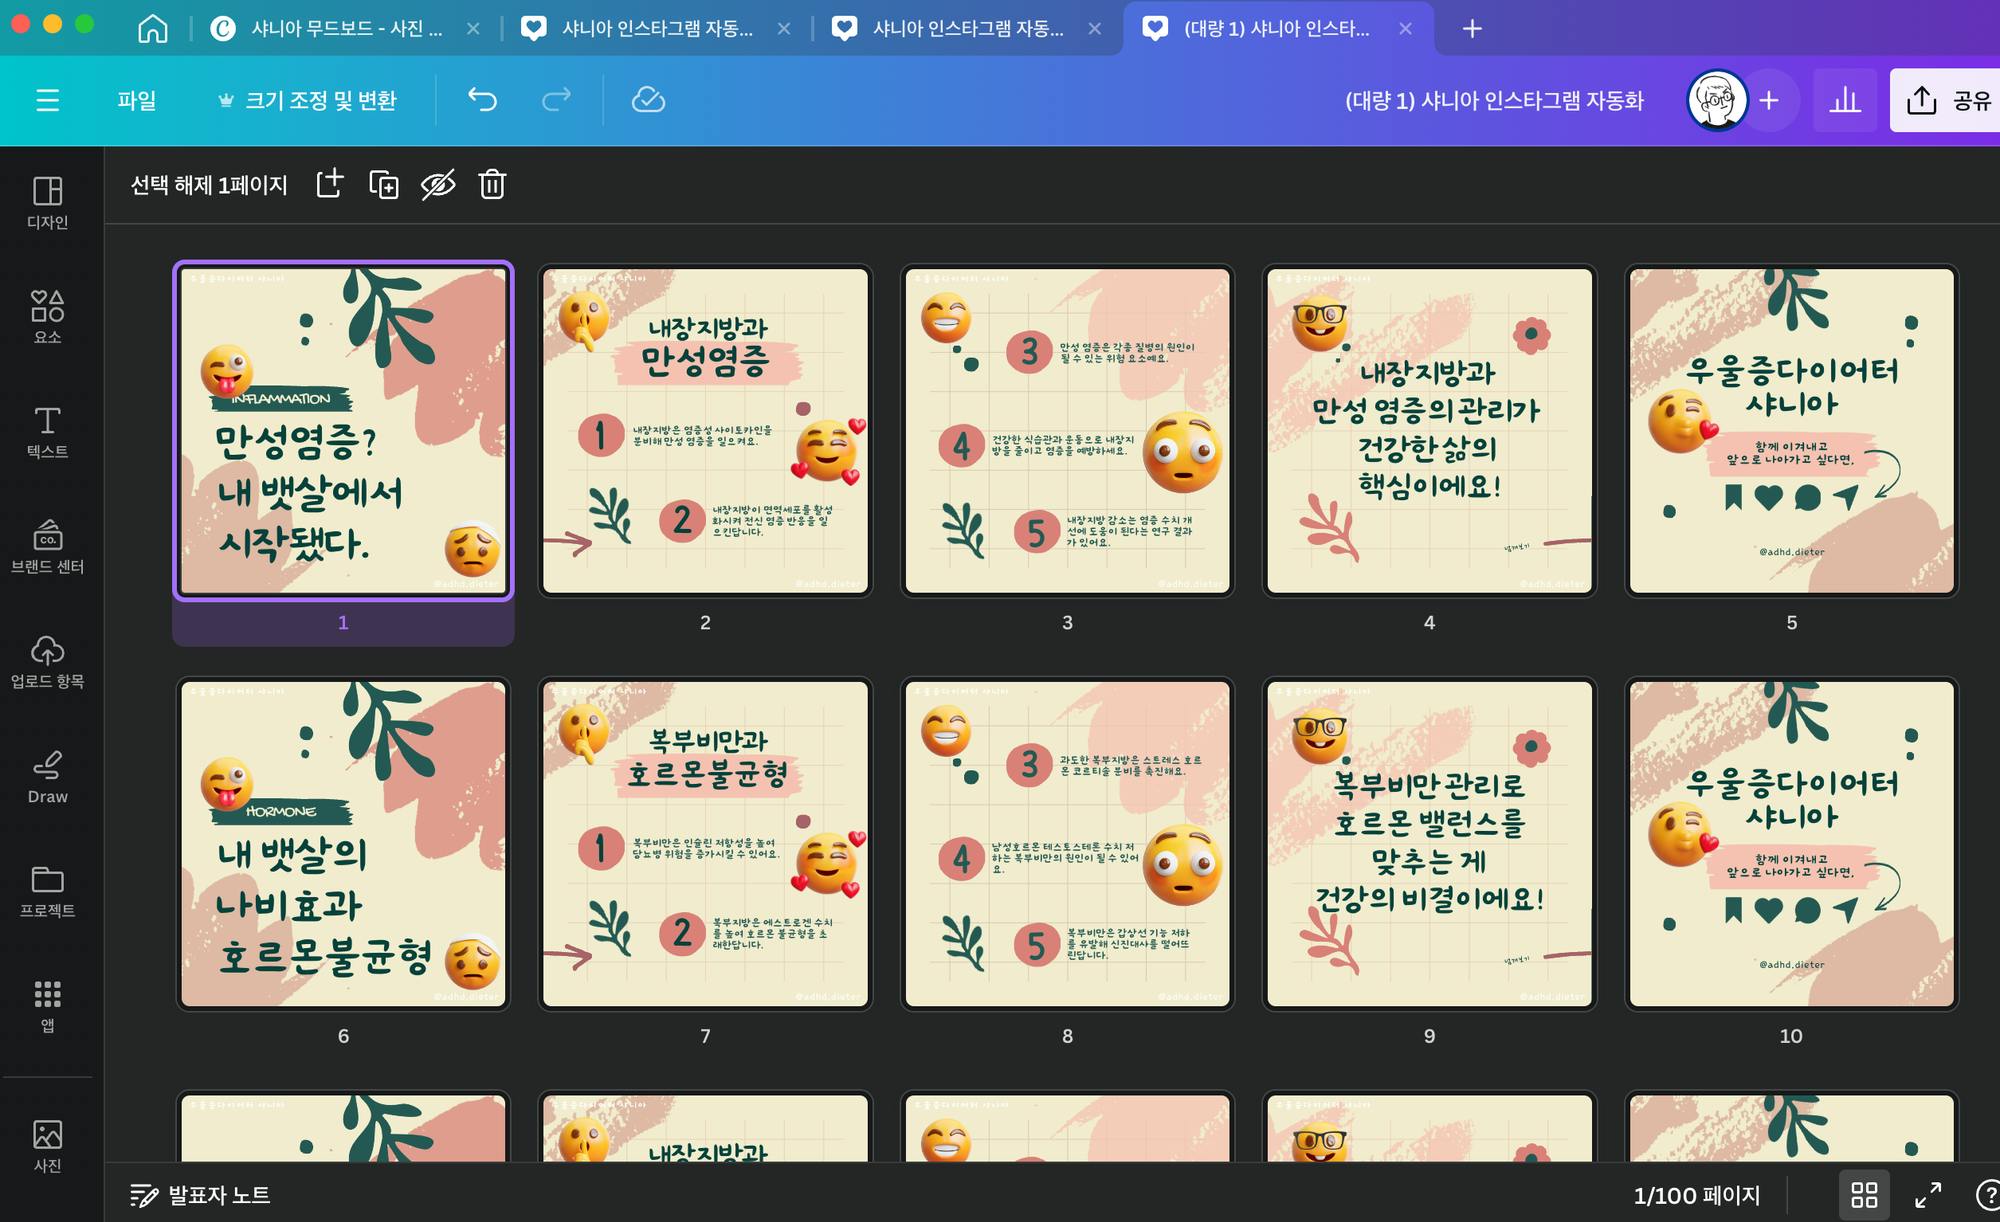Open the 텍스트 text panel
The image size is (2000, 1222).
pyautogui.click(x=47, y=432)
